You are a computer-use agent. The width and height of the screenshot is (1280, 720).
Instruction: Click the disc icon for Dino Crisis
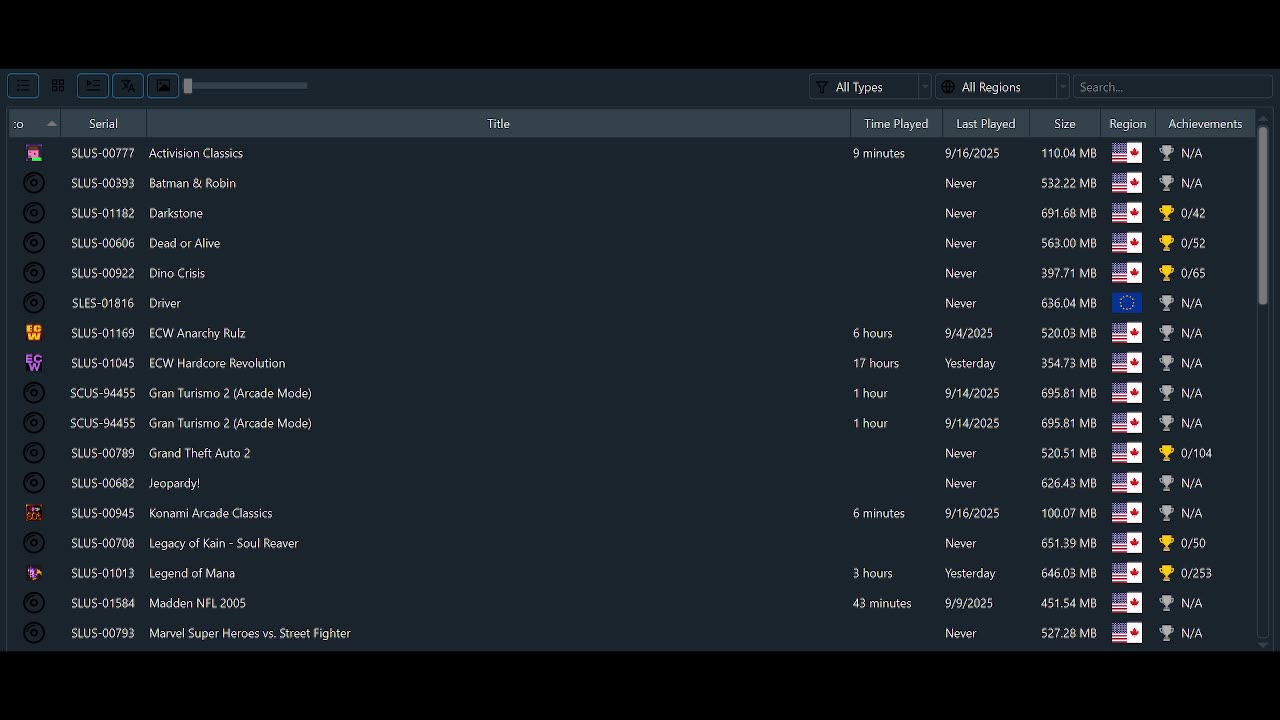point(34,273)
